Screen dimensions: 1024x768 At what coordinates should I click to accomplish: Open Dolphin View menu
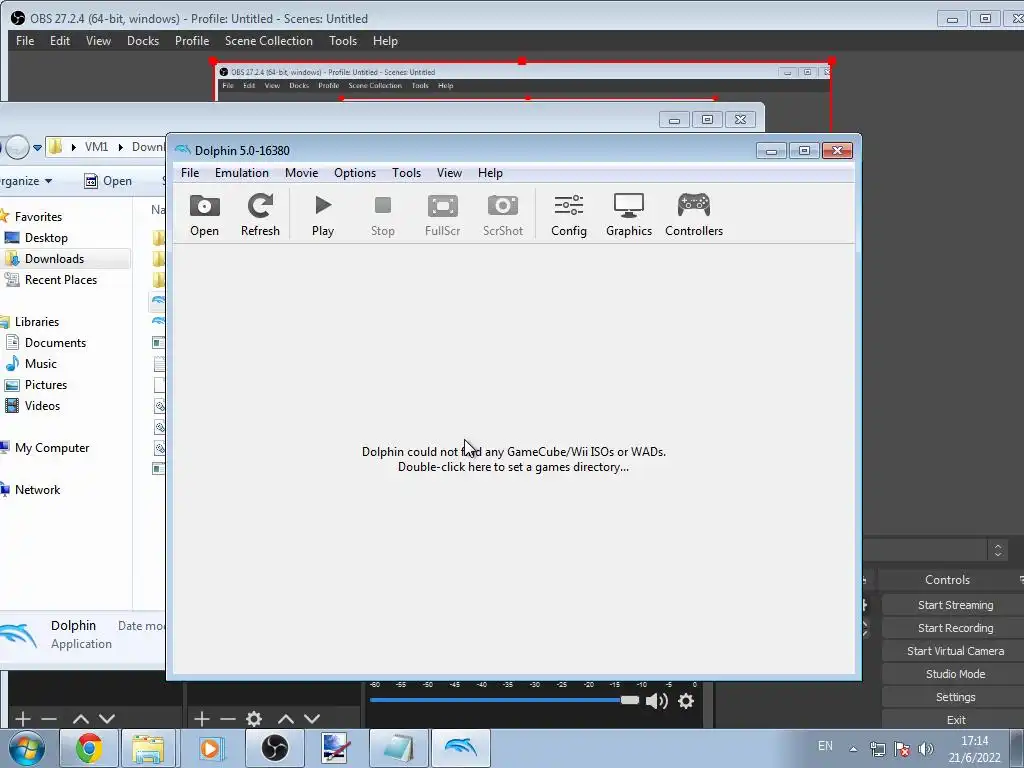point(449,173)
